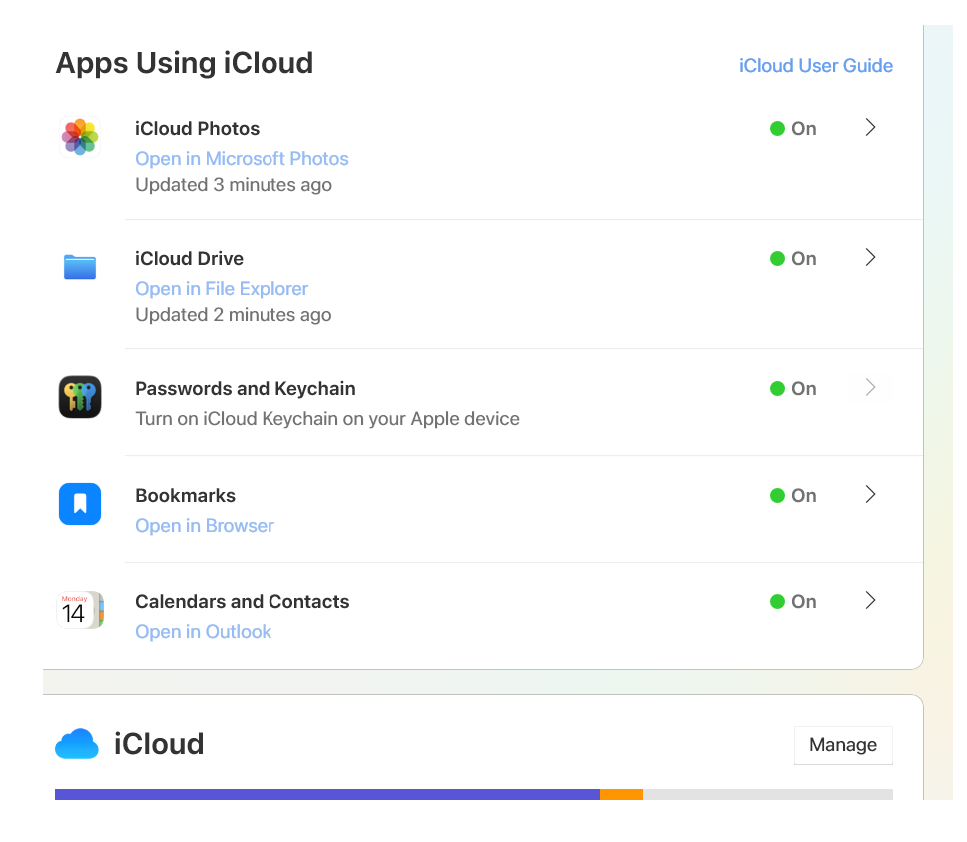
Task: Click the iCloud Drive folder icon
Action: click(80, 267)
